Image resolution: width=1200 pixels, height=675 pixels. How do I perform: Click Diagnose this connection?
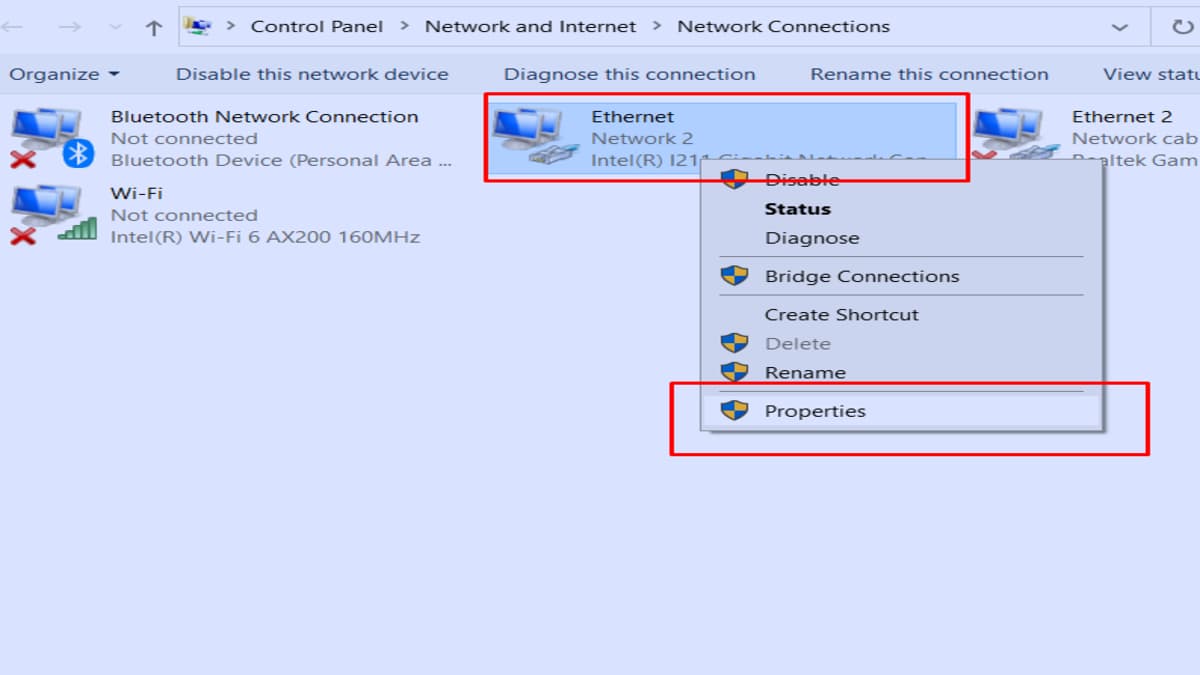tap(630, 74)
